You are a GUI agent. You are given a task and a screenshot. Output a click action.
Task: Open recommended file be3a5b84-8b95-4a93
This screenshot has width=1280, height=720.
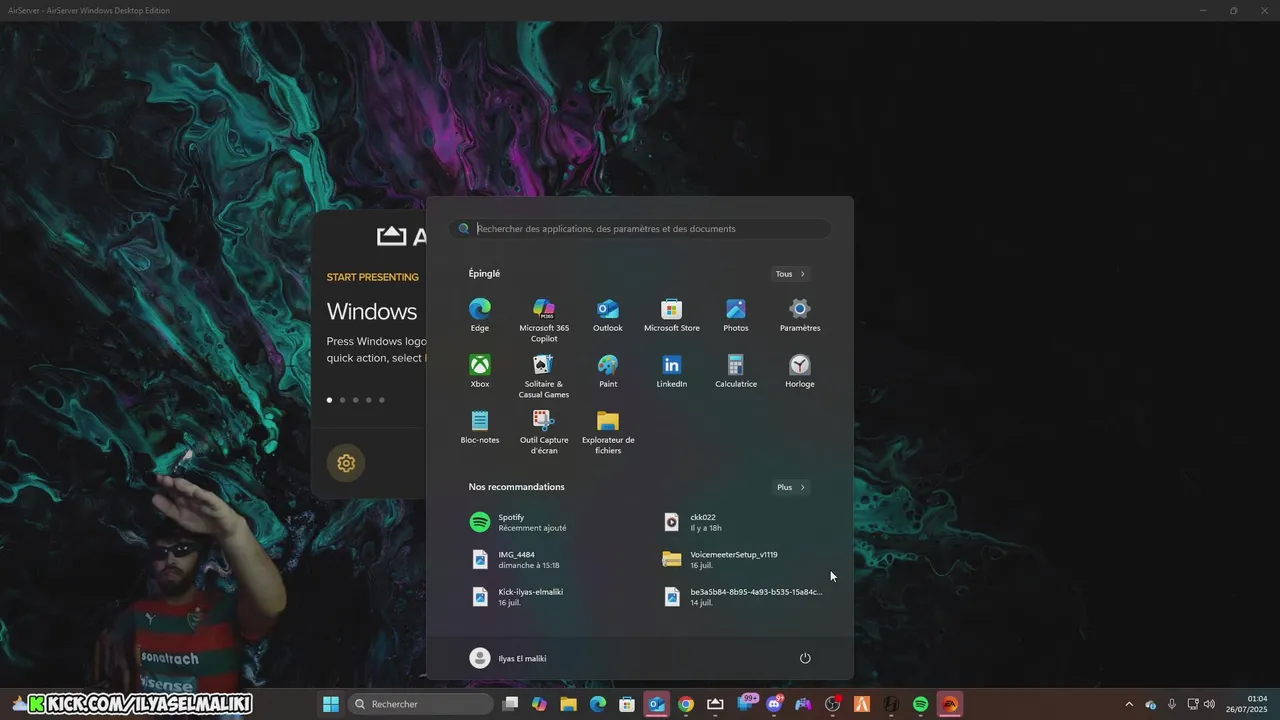tap(742, 597)
